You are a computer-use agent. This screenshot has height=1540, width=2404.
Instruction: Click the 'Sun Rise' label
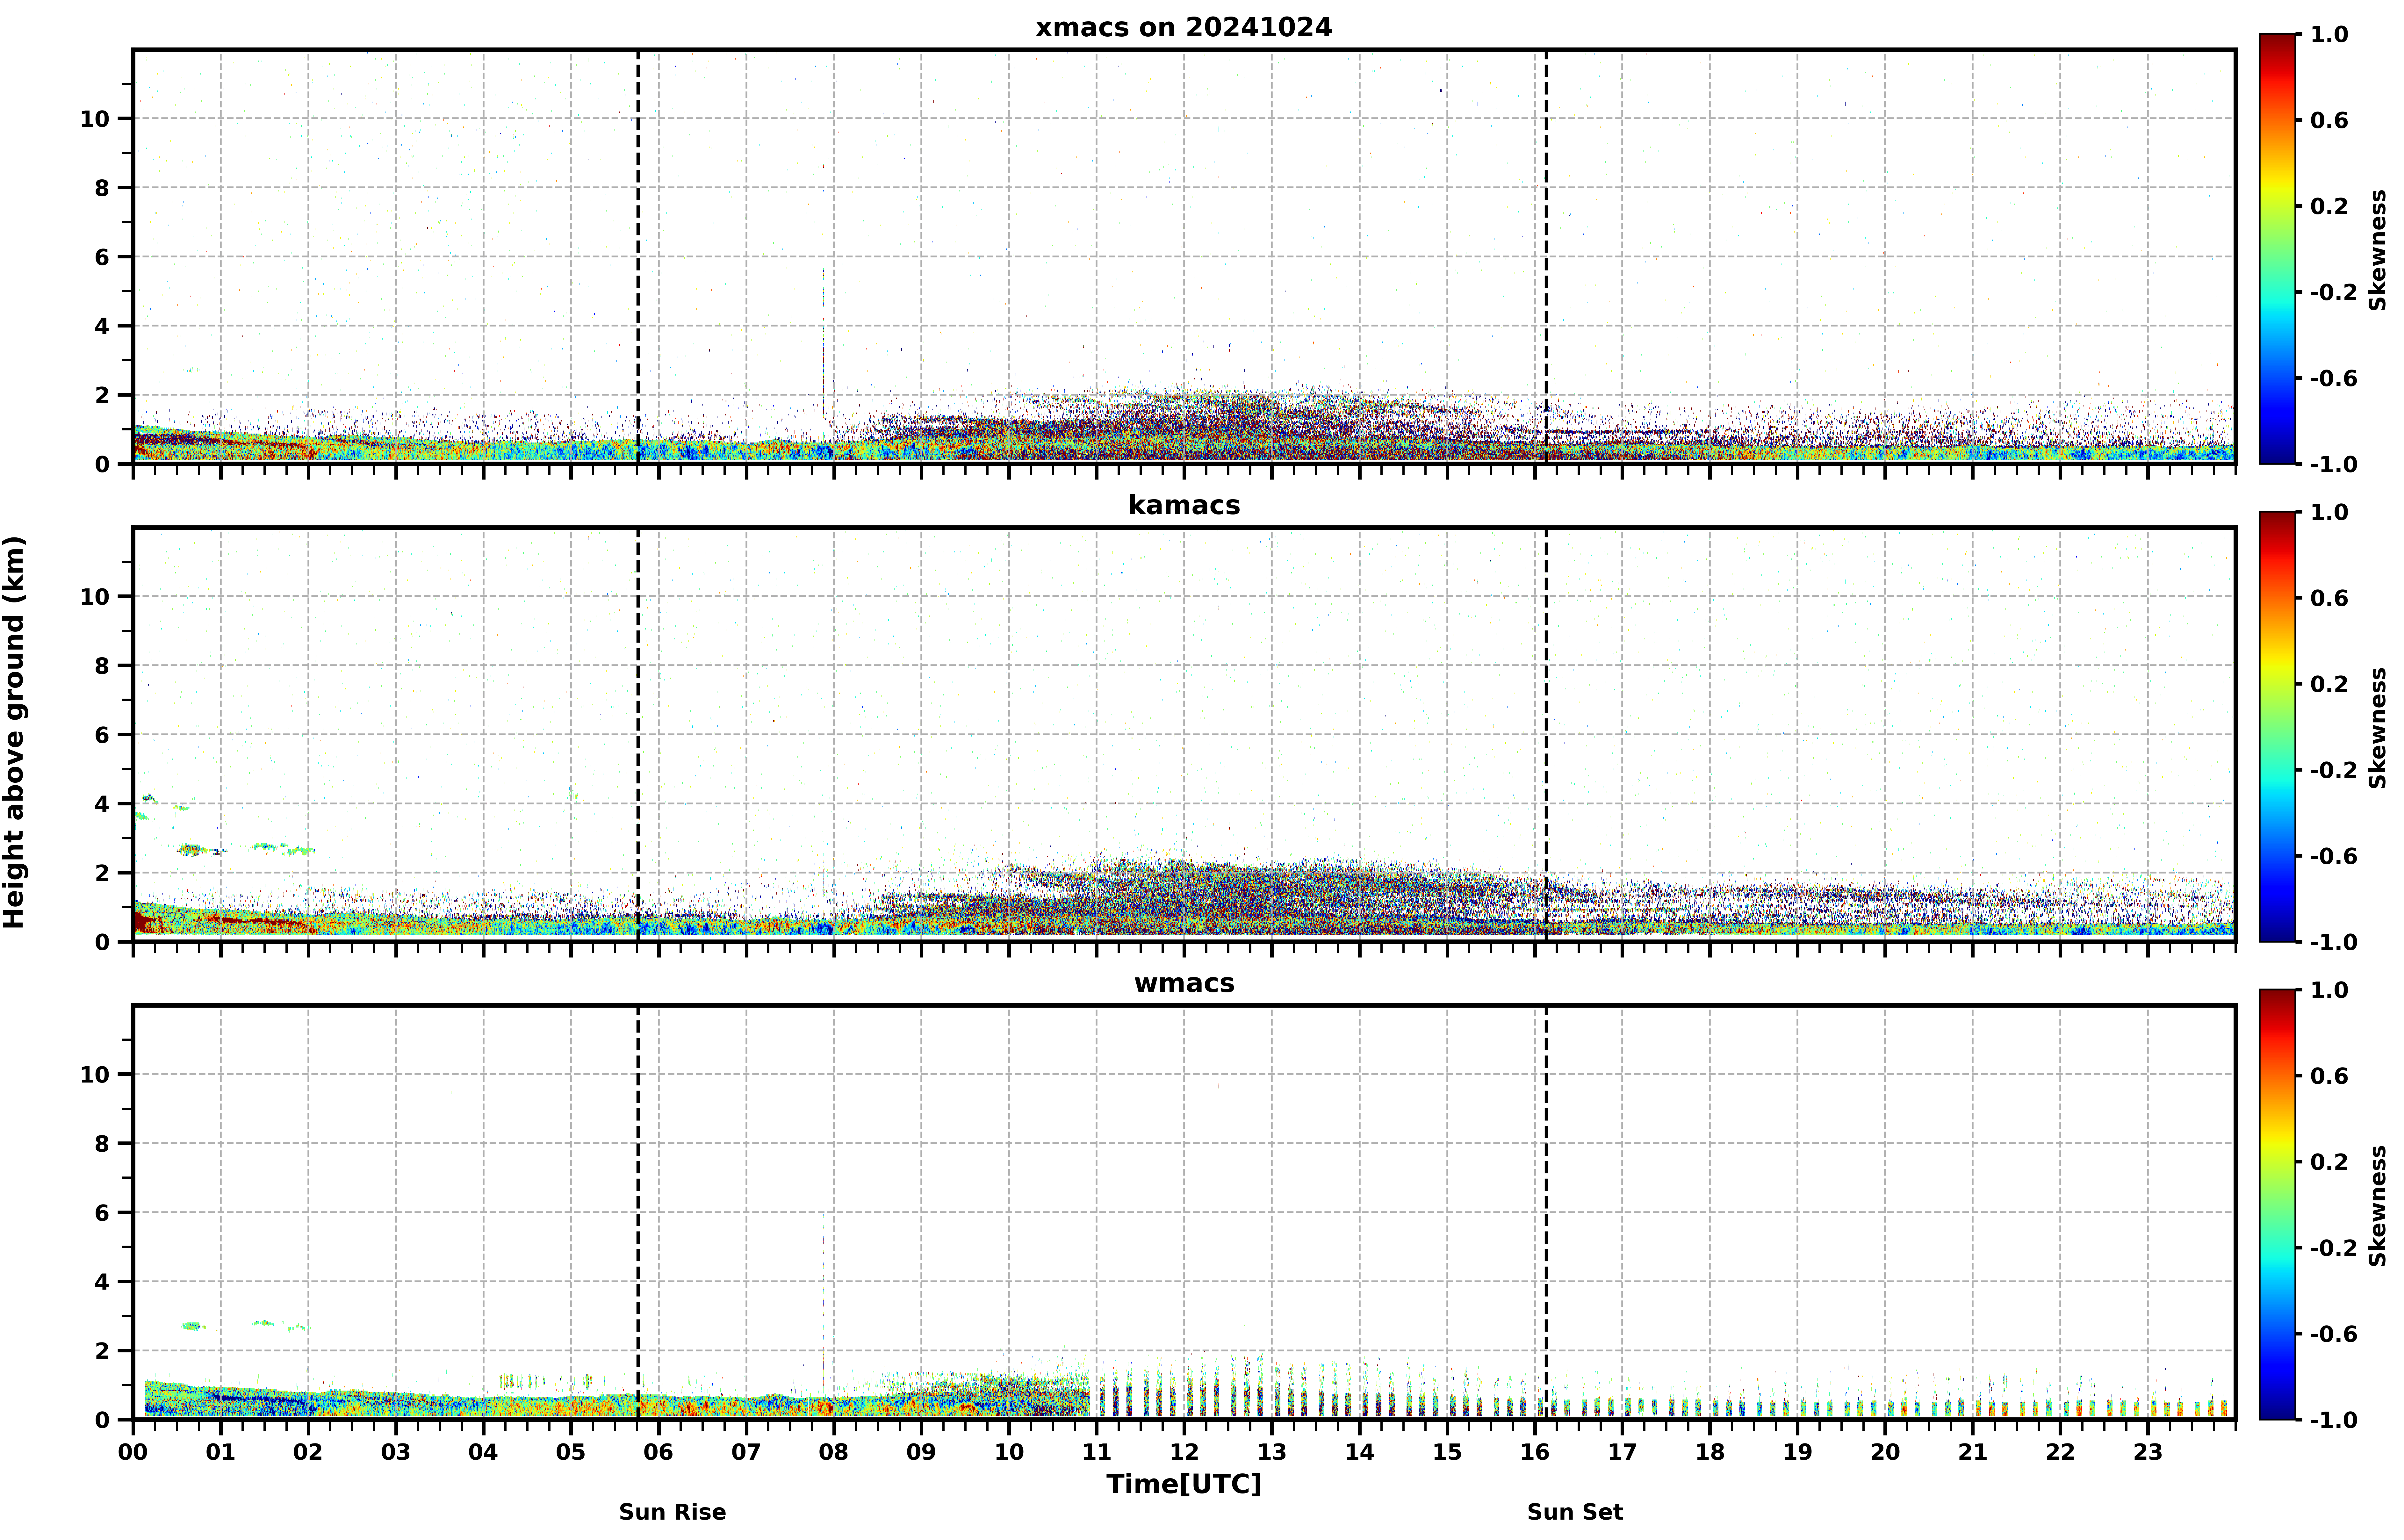672,1512
